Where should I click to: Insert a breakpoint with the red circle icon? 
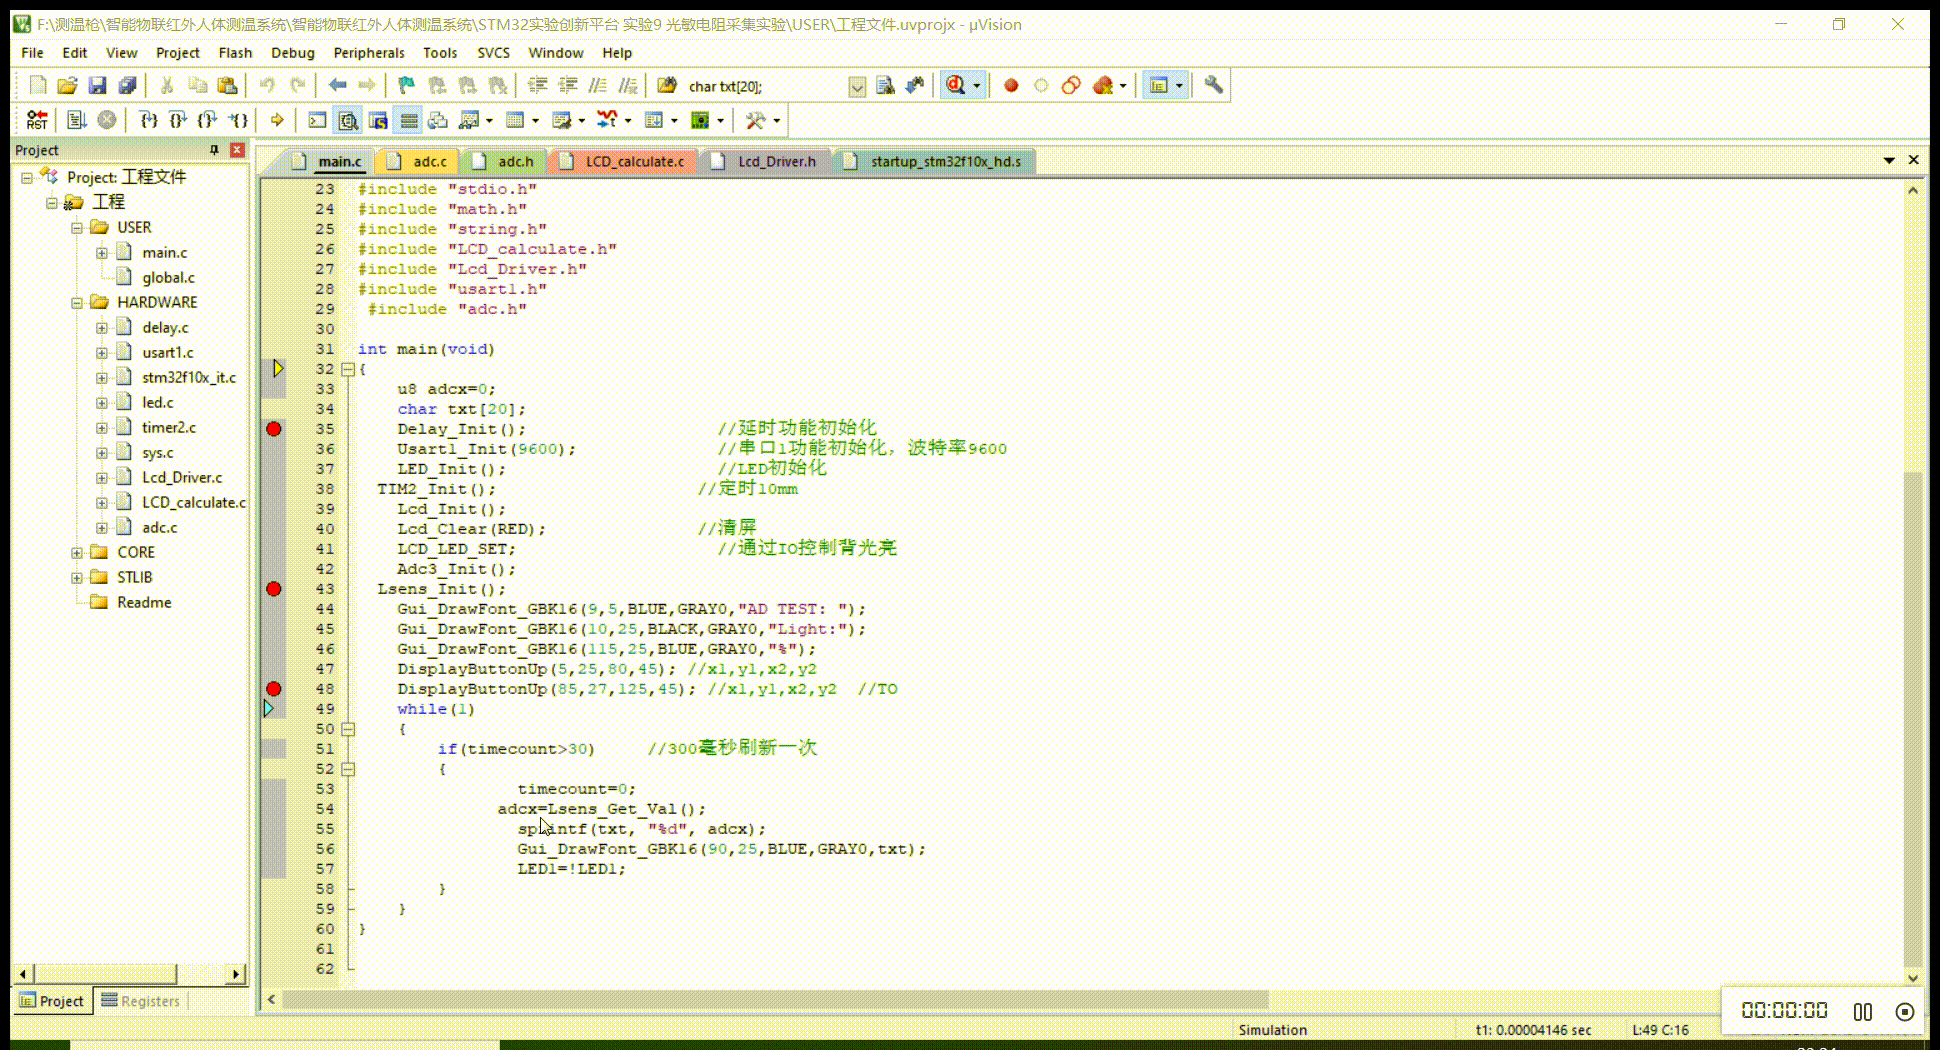click(1011, 86)
